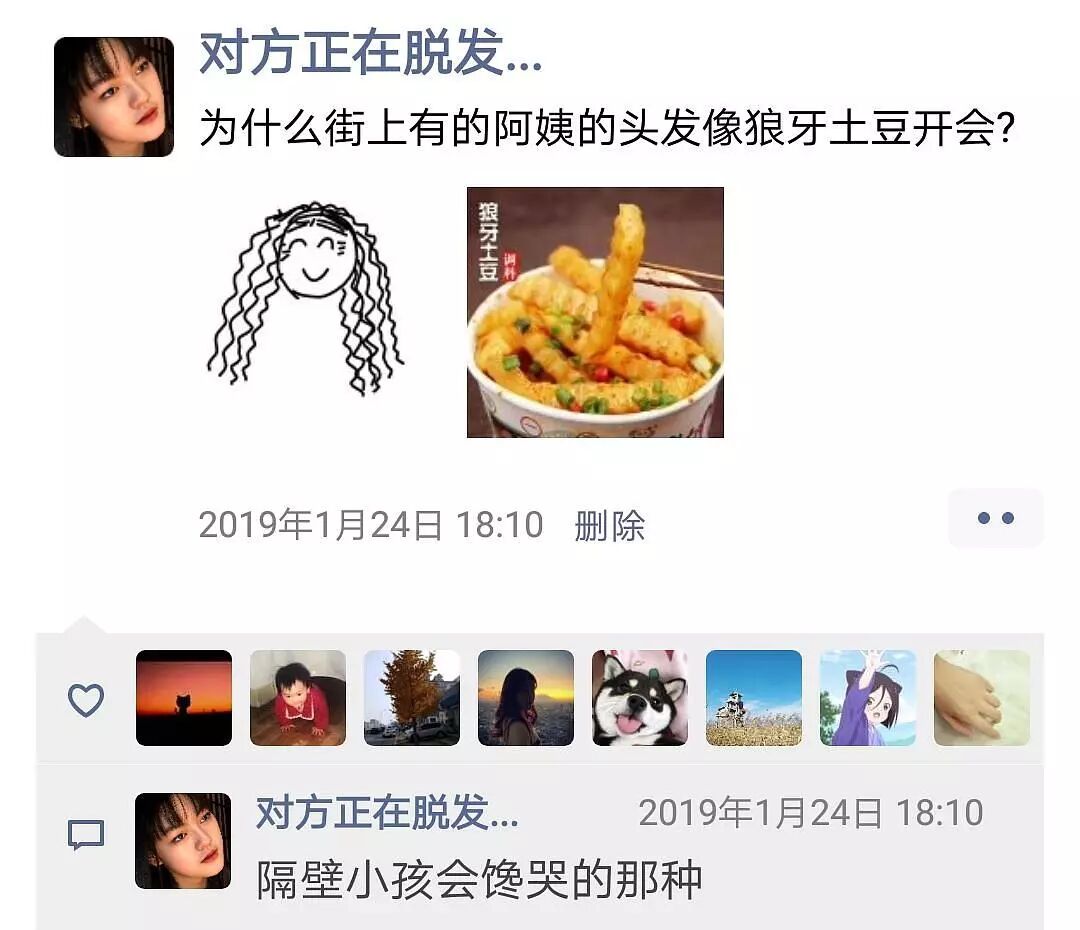Open the anime girl liker avatar
Viewport: 1080px width, 930px height.
868,698
